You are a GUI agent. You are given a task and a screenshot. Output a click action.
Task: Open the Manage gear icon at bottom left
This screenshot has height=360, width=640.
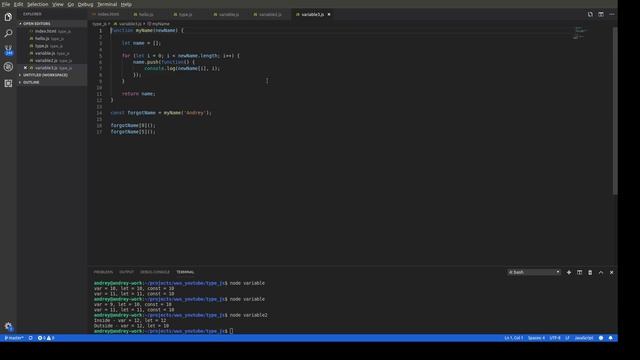coord(8,326)
